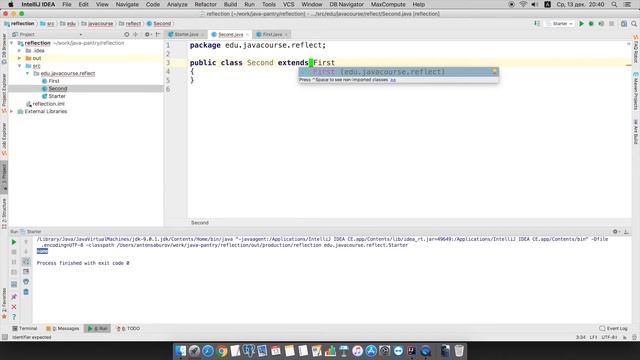
Task: Open Run panel settings gear
Action: pos(615,231)
